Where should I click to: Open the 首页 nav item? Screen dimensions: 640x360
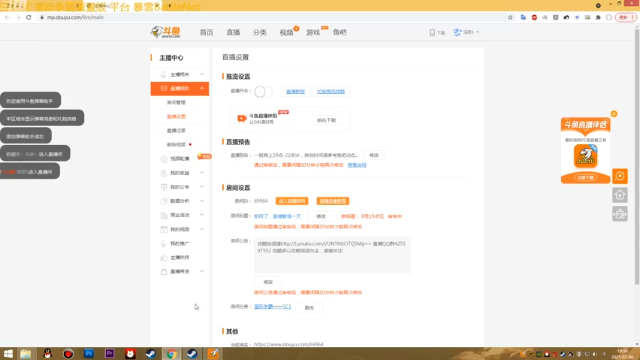(207, 32)
